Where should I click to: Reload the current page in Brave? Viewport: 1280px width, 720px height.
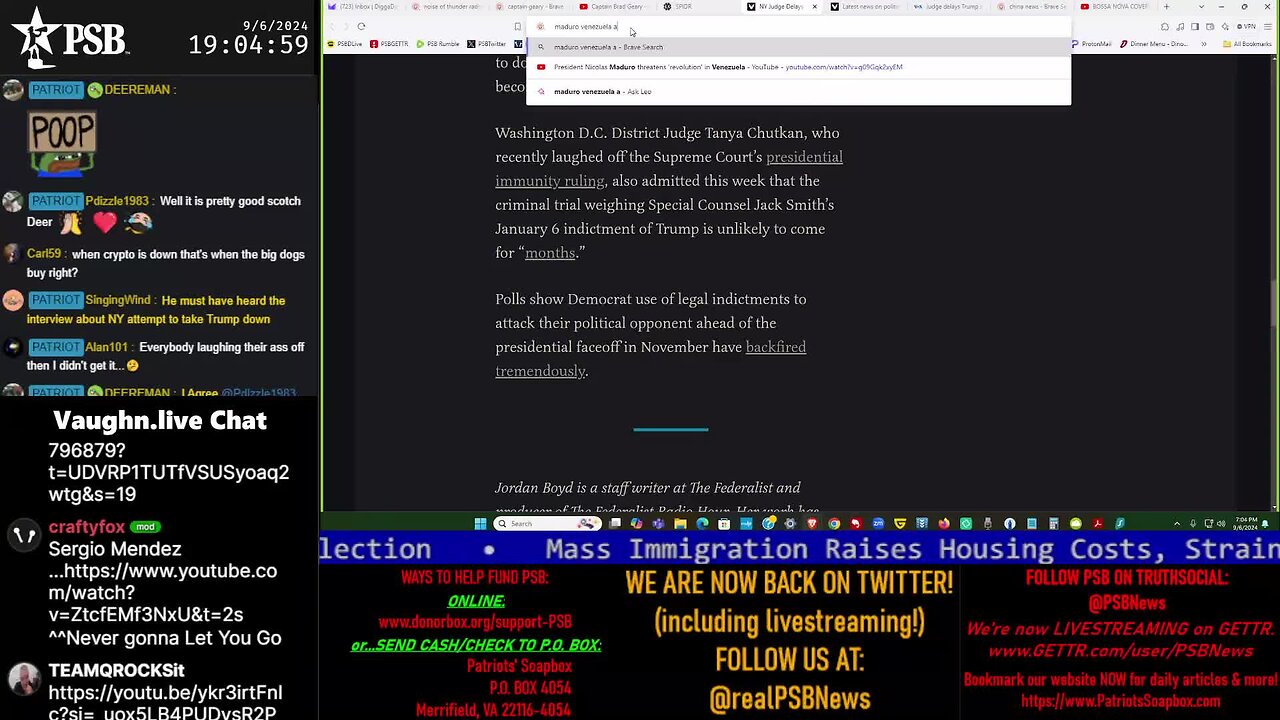click(x=361, y=26)
